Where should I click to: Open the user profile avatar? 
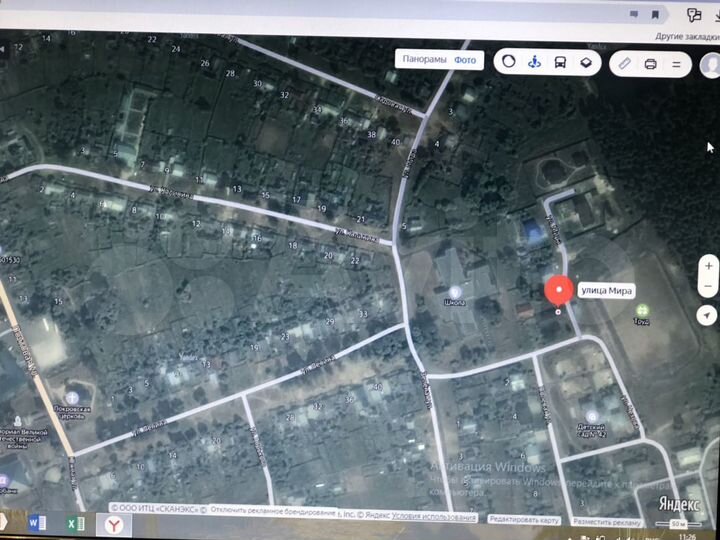coord(710,65)
